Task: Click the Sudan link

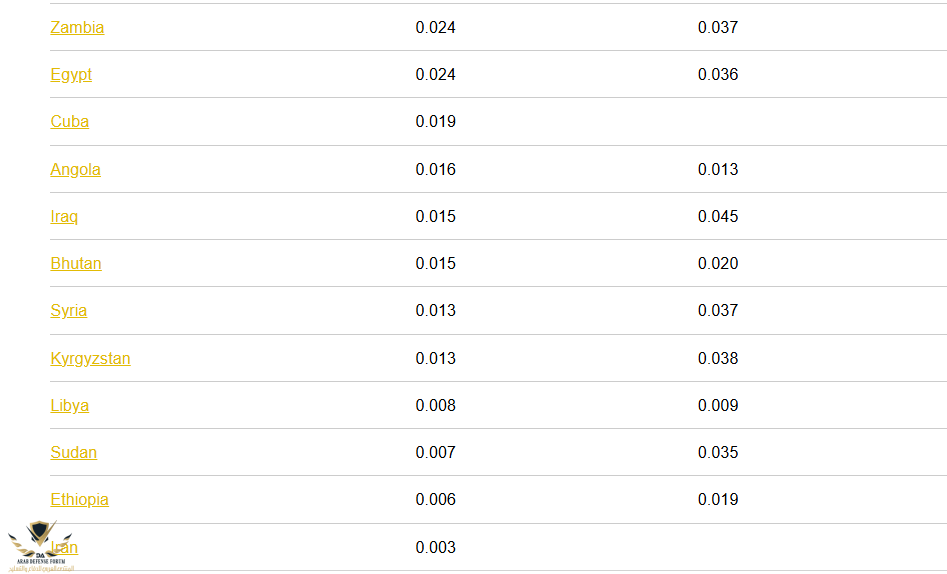Action: pos(73,453)
